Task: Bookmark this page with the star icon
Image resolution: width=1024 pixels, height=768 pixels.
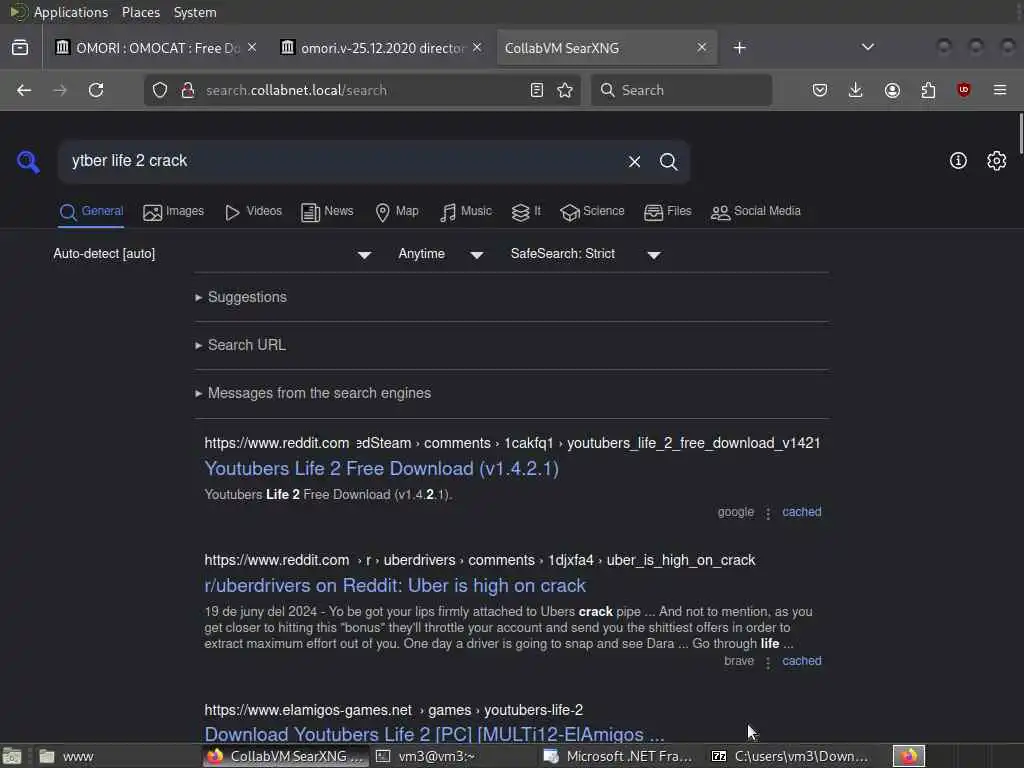Action: 566,90
